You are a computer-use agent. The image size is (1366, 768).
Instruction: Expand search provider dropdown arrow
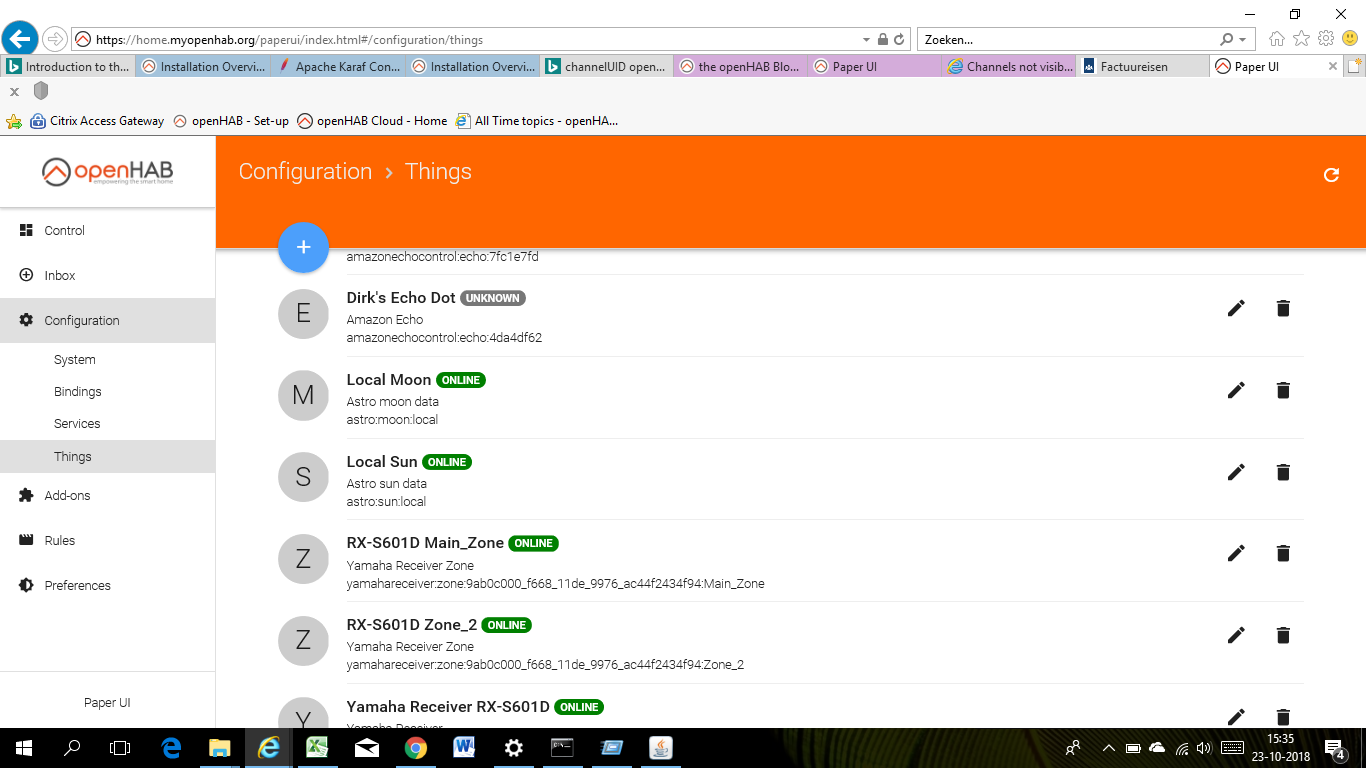(1243, 40)
